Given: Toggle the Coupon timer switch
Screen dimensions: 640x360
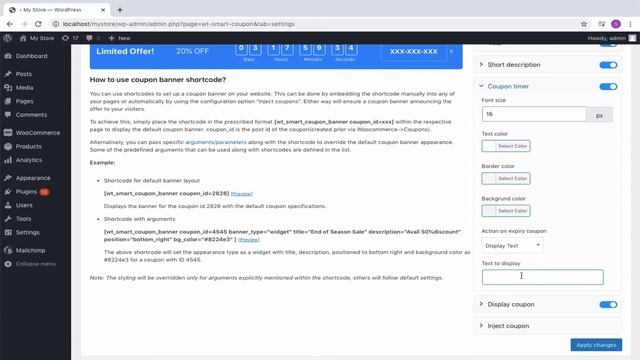Looking at the screenshot, I should coord(608,87).
